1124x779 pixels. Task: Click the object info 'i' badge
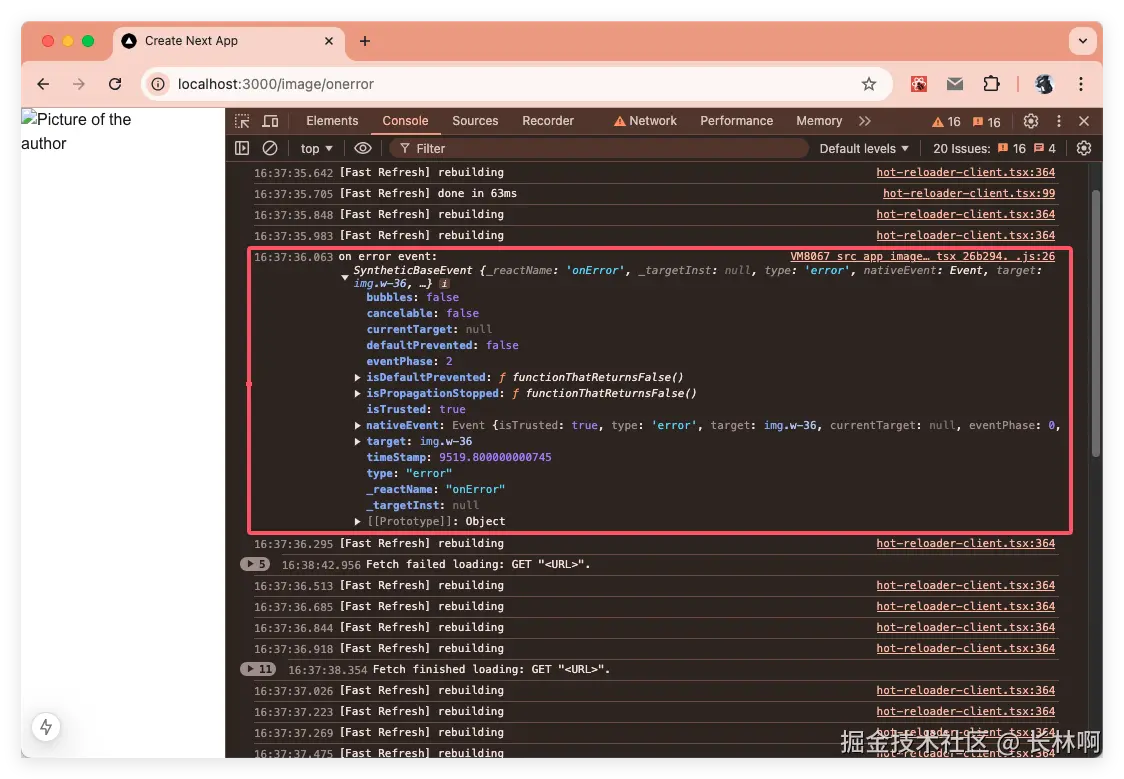[x=444, y=284]
